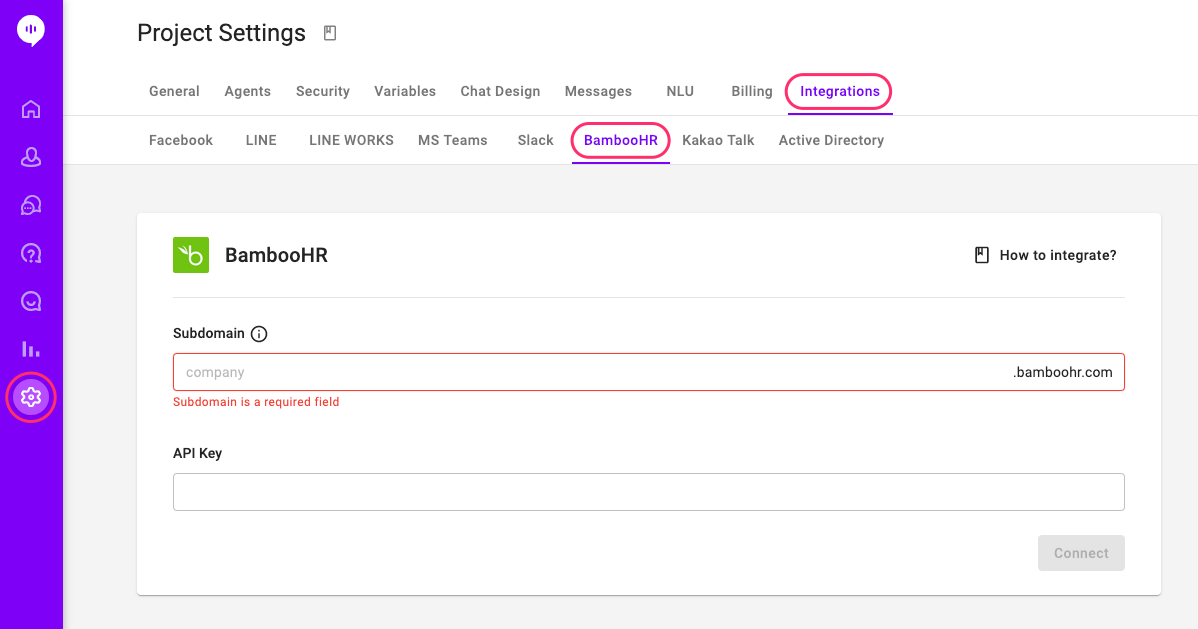1198x629 pixels.
Task: Open the Home icon in the sidebar
Action: (31, 109)
